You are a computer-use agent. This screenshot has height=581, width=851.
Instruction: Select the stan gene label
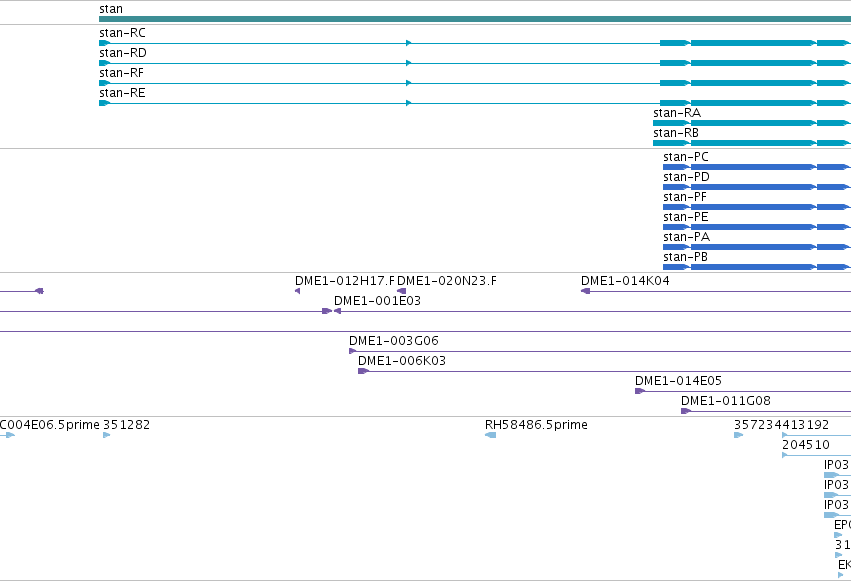(x=111, y=9)
